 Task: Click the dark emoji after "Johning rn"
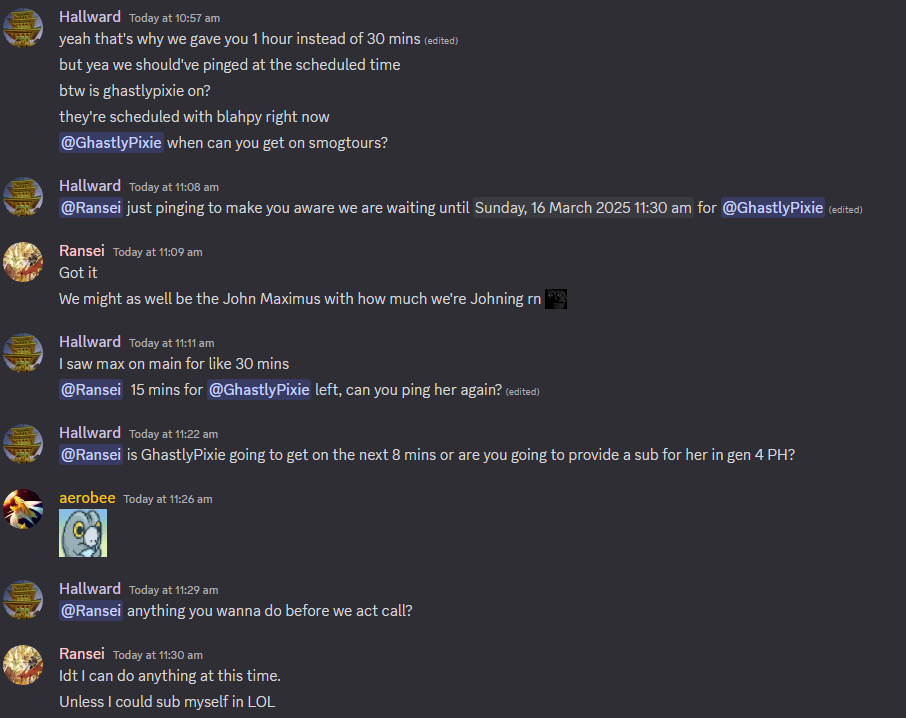[556, 299]
